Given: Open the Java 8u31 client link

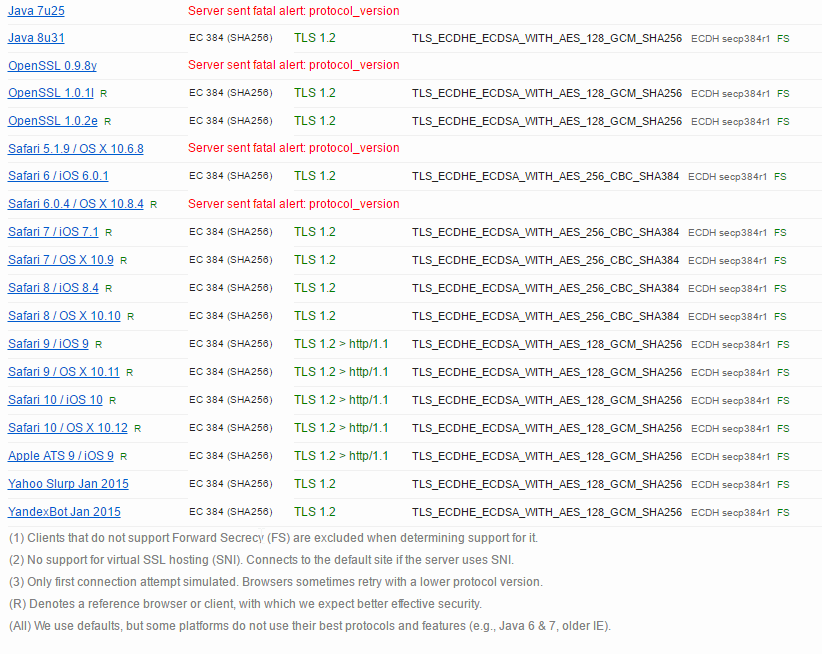Looking at the screenshot, I should tap(36, 38).
